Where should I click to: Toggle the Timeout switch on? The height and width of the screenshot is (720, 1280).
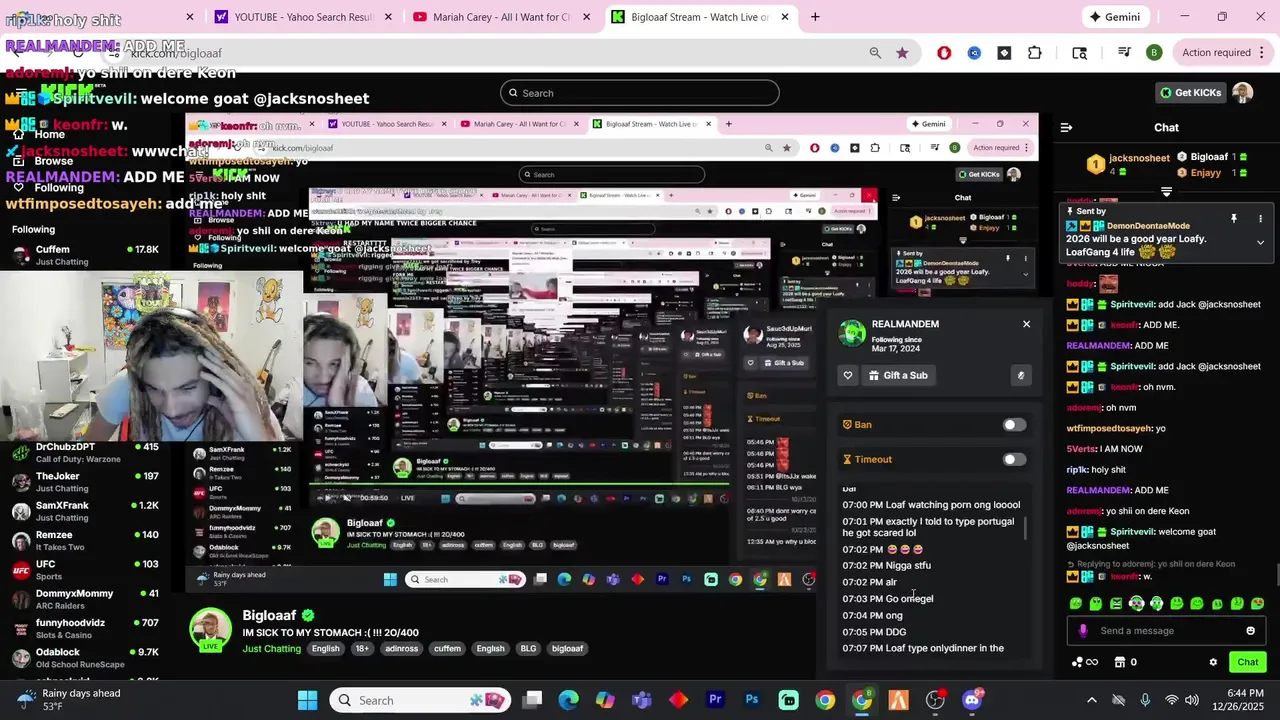point(1014,460)
